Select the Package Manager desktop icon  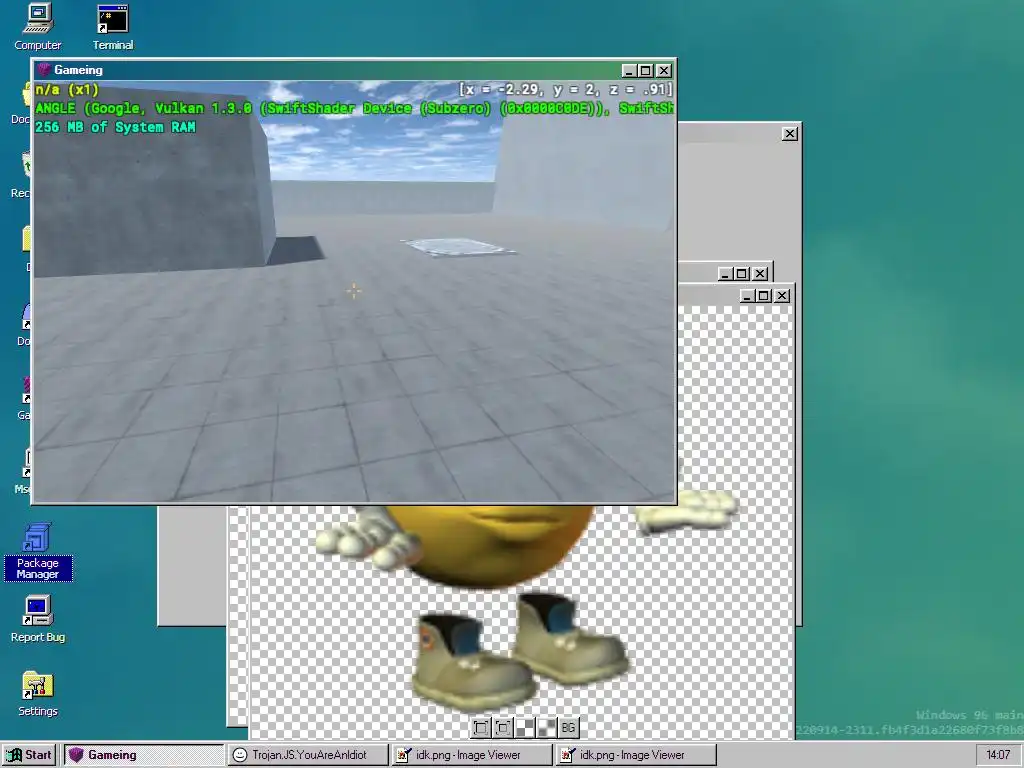tap(37, 552)
